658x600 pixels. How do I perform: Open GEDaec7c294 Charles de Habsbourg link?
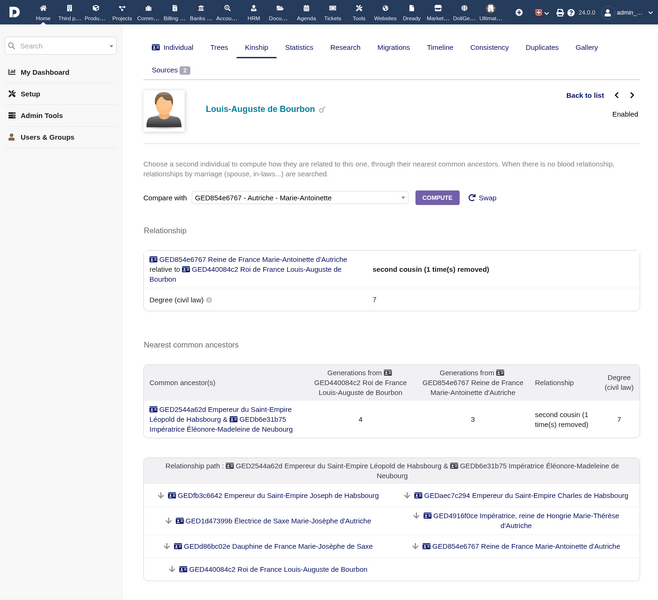pos(521,496)
